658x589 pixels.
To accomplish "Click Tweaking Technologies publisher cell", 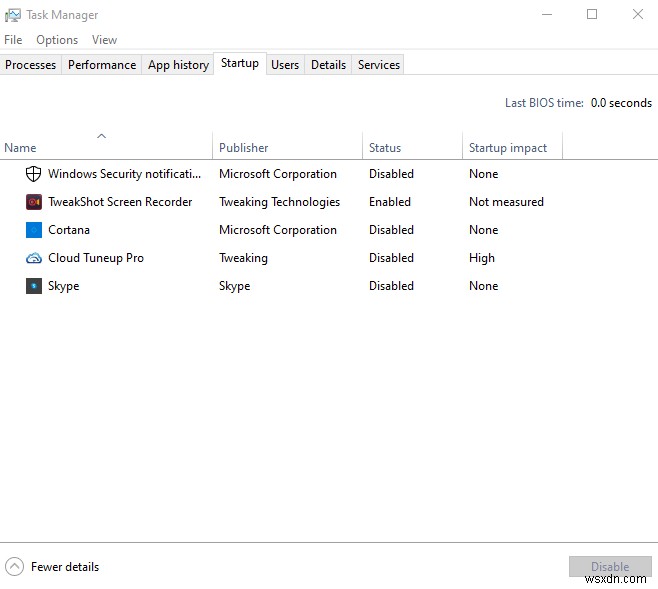I will click(279, 202).
